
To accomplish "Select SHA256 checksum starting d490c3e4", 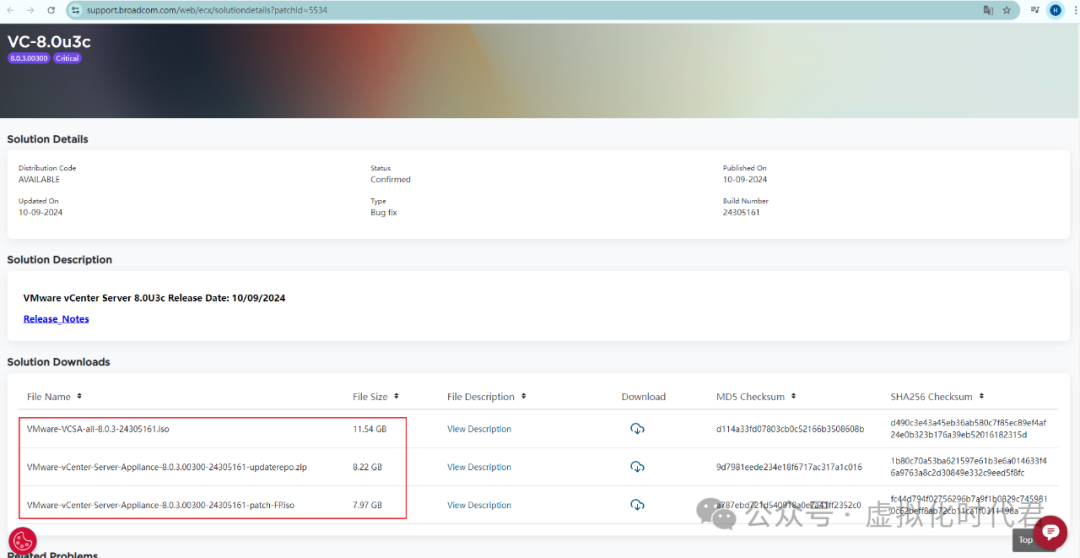I will (x=968, y=428).
